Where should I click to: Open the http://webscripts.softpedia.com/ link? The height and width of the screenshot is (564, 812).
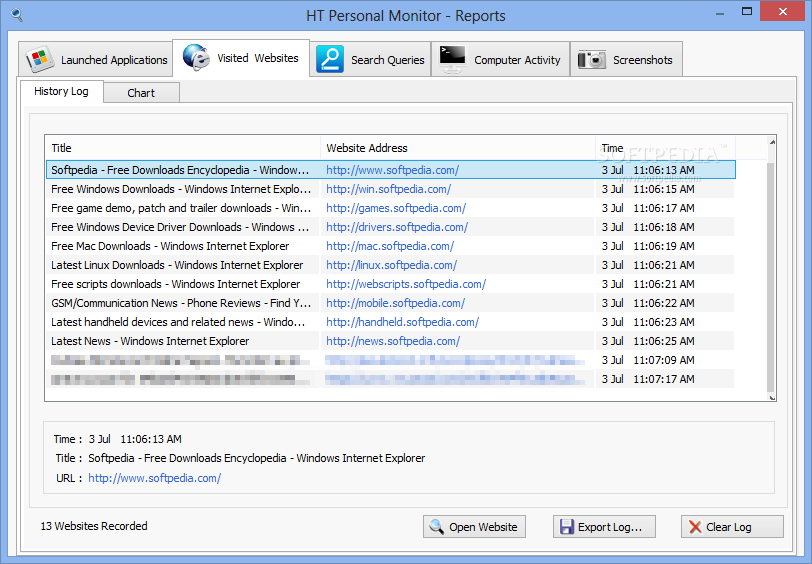pos(406,284)
